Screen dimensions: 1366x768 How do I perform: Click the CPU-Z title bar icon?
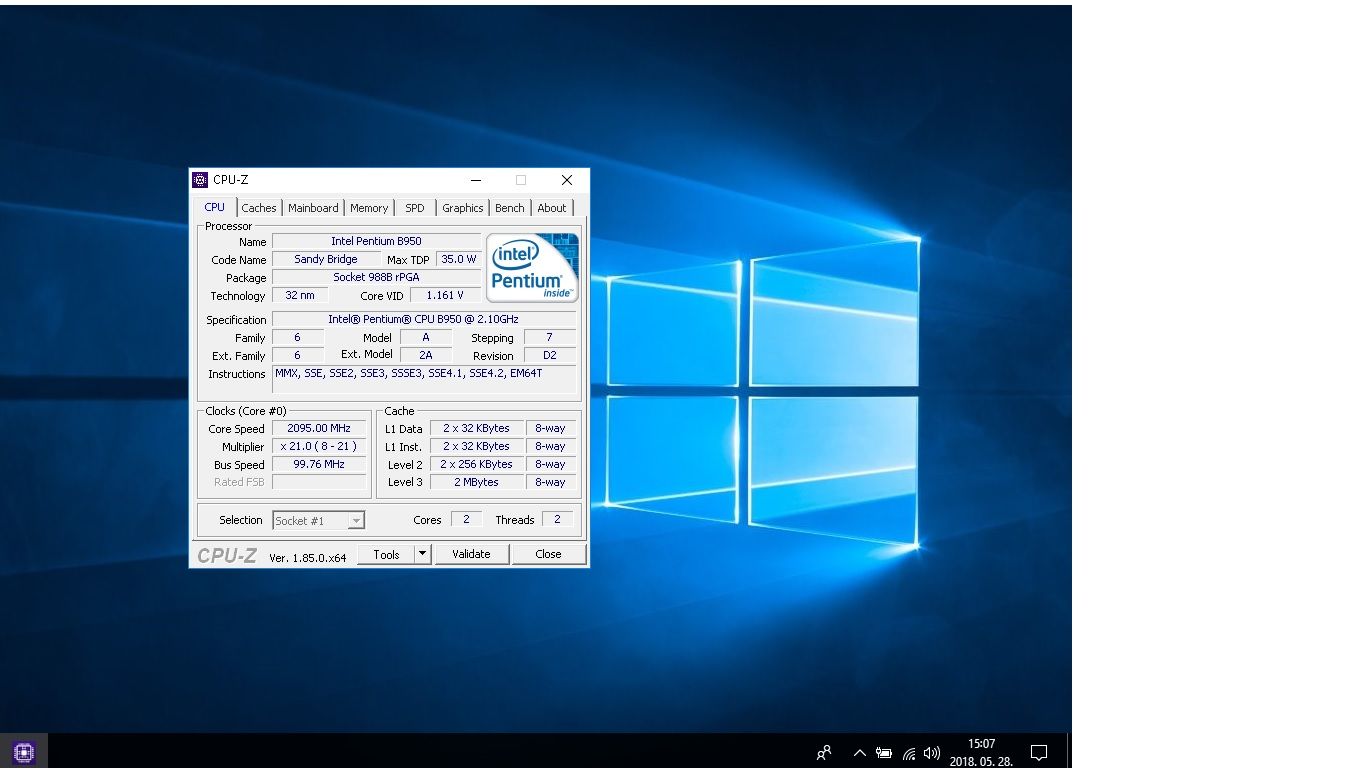coord(200,180)
